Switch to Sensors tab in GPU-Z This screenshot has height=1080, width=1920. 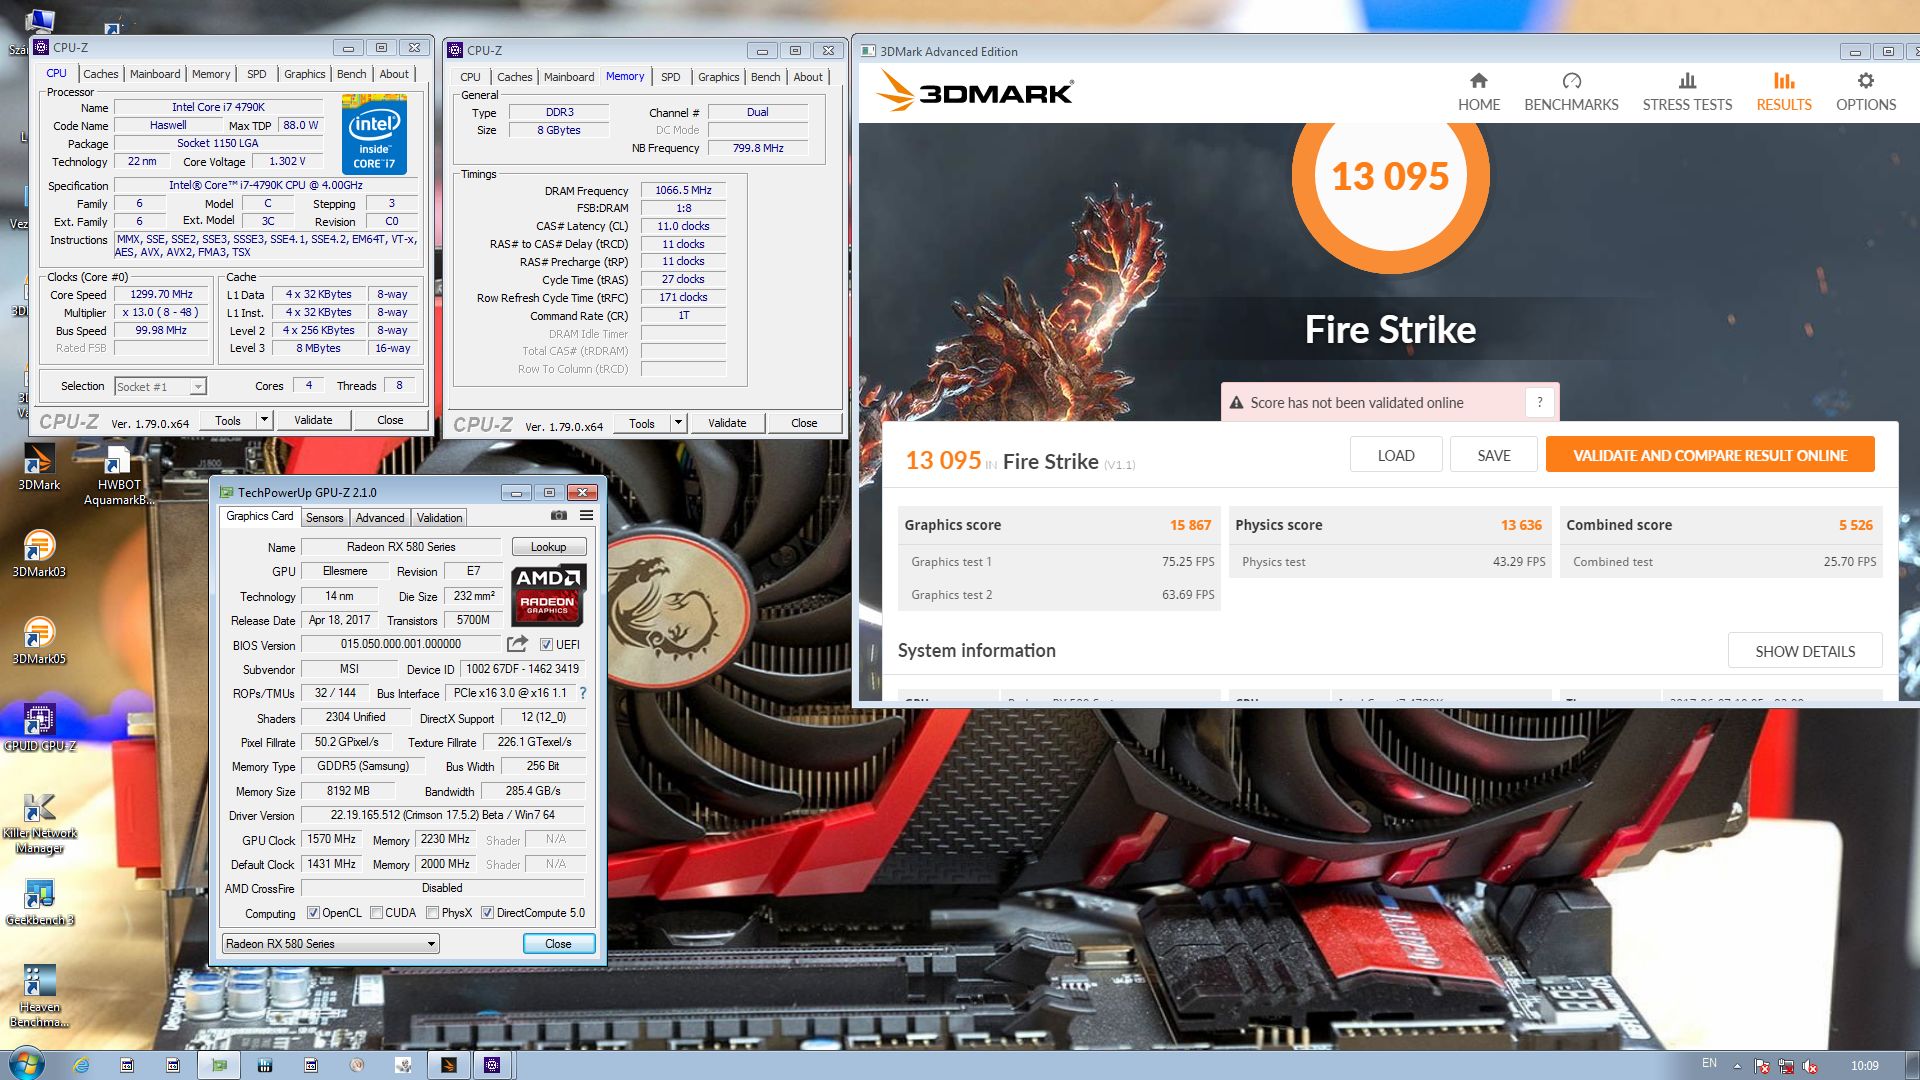324,517
